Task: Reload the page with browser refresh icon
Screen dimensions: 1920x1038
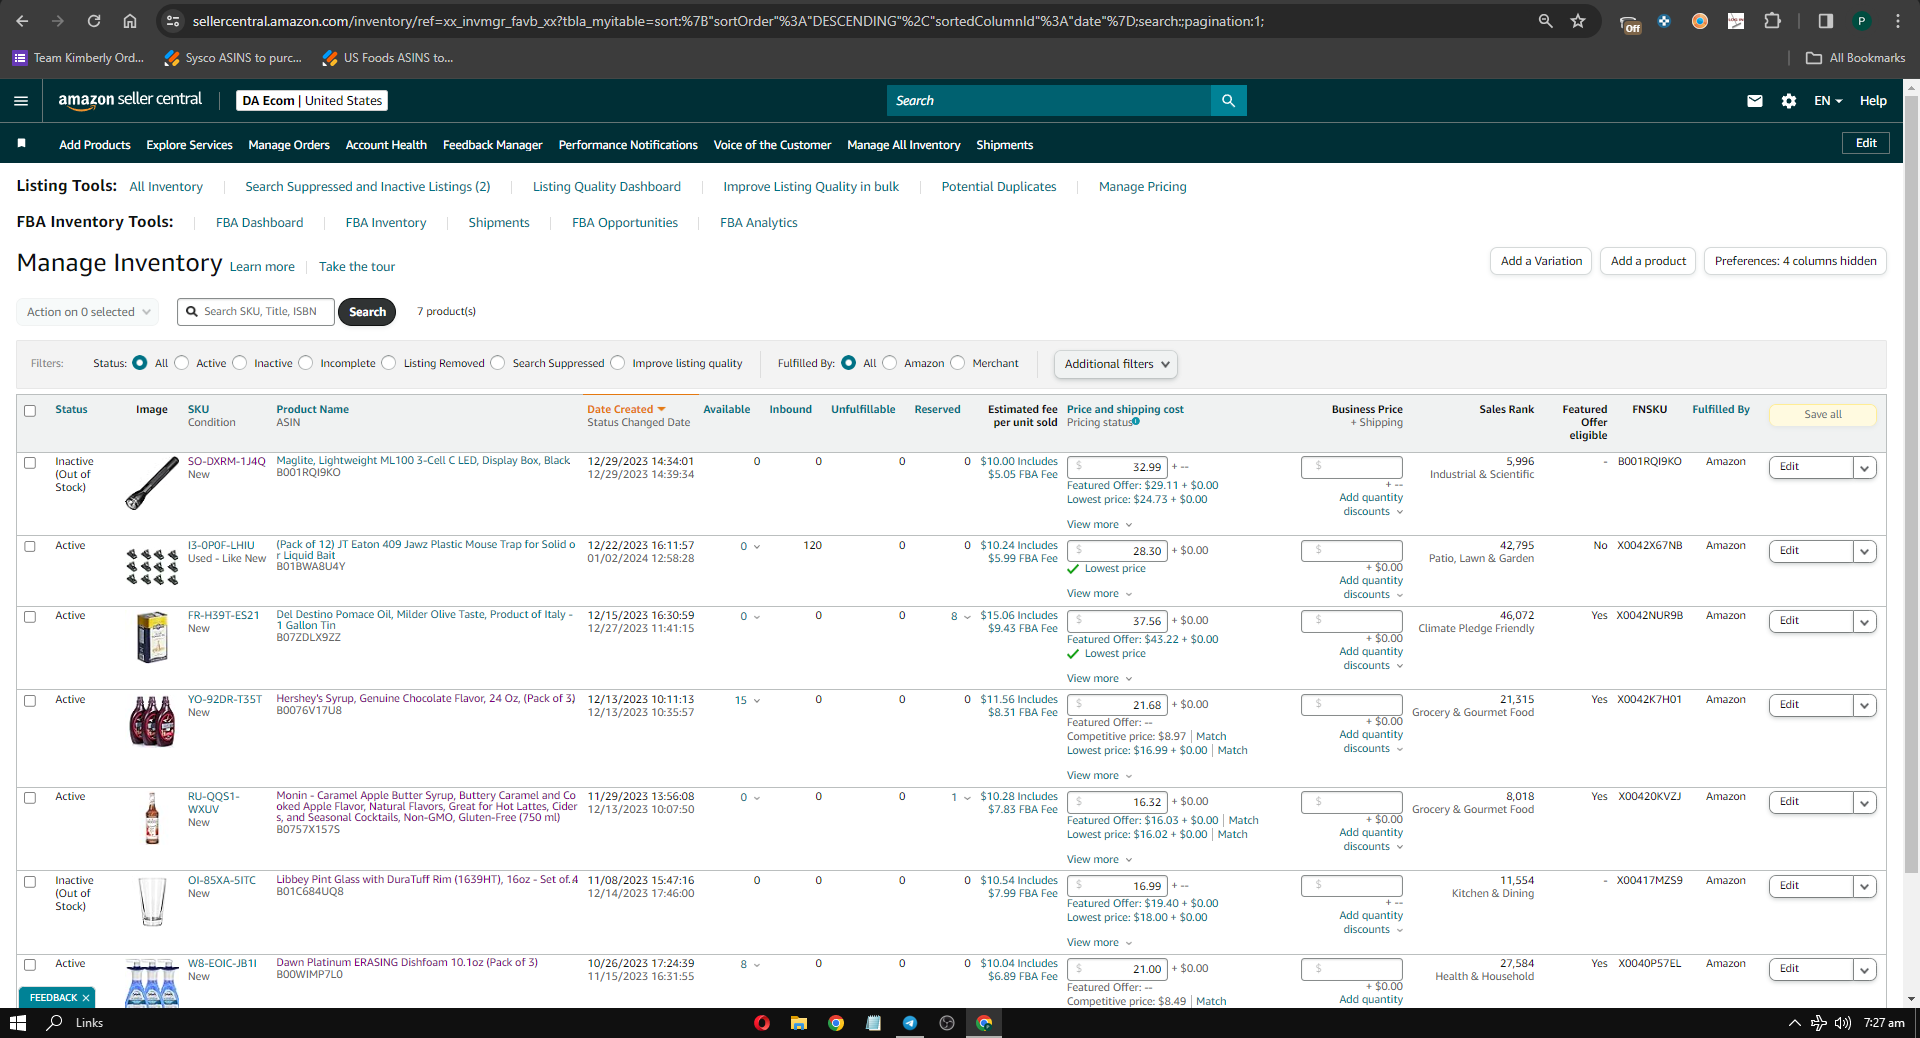Action: click(x=94, y=21)
